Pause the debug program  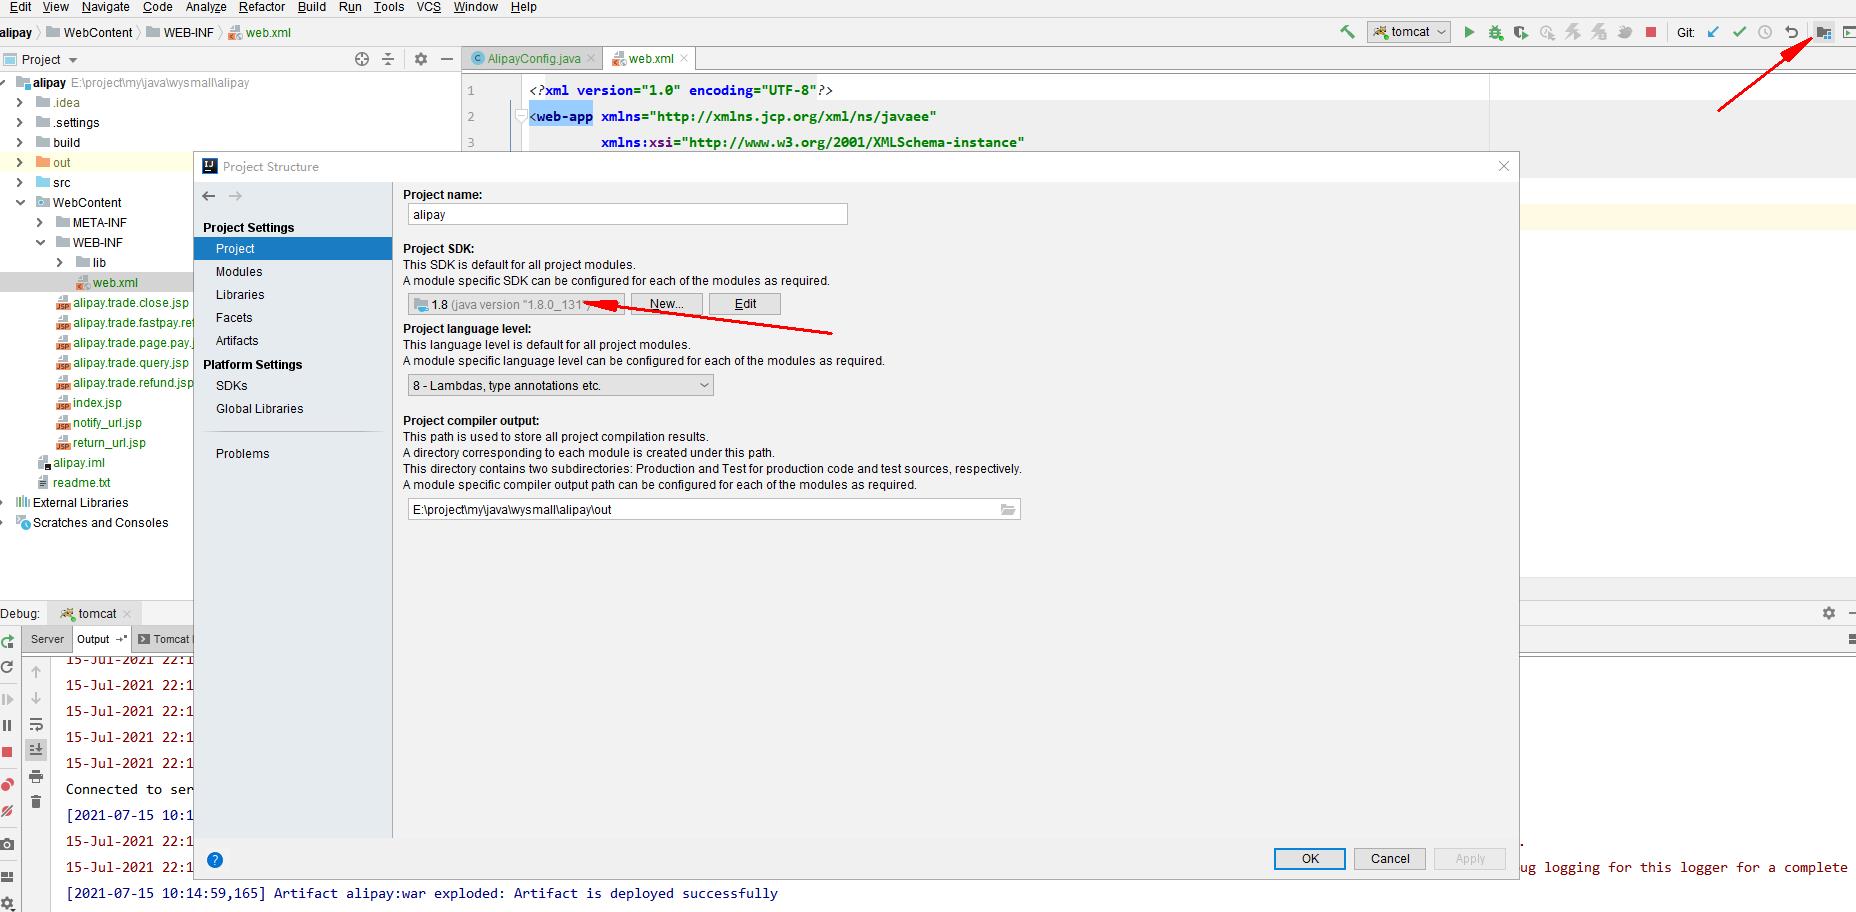point(7,725)
